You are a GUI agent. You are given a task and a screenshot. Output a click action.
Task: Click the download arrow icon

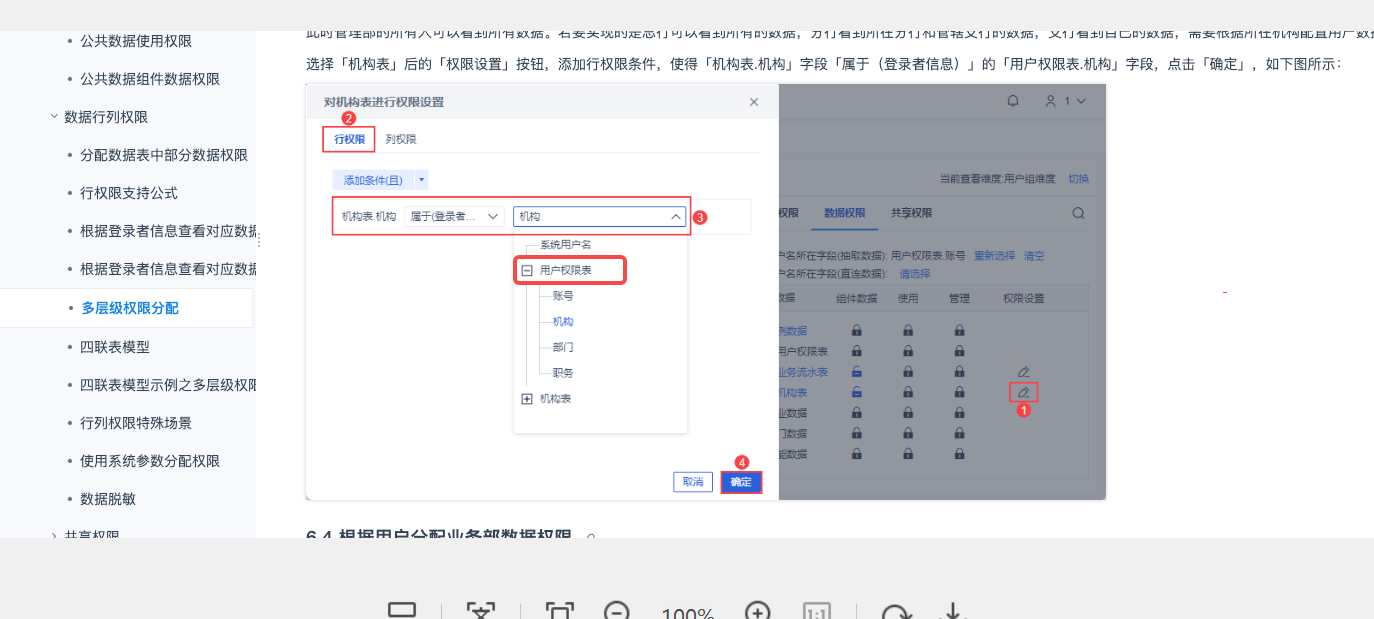click(x=953, y=612)
